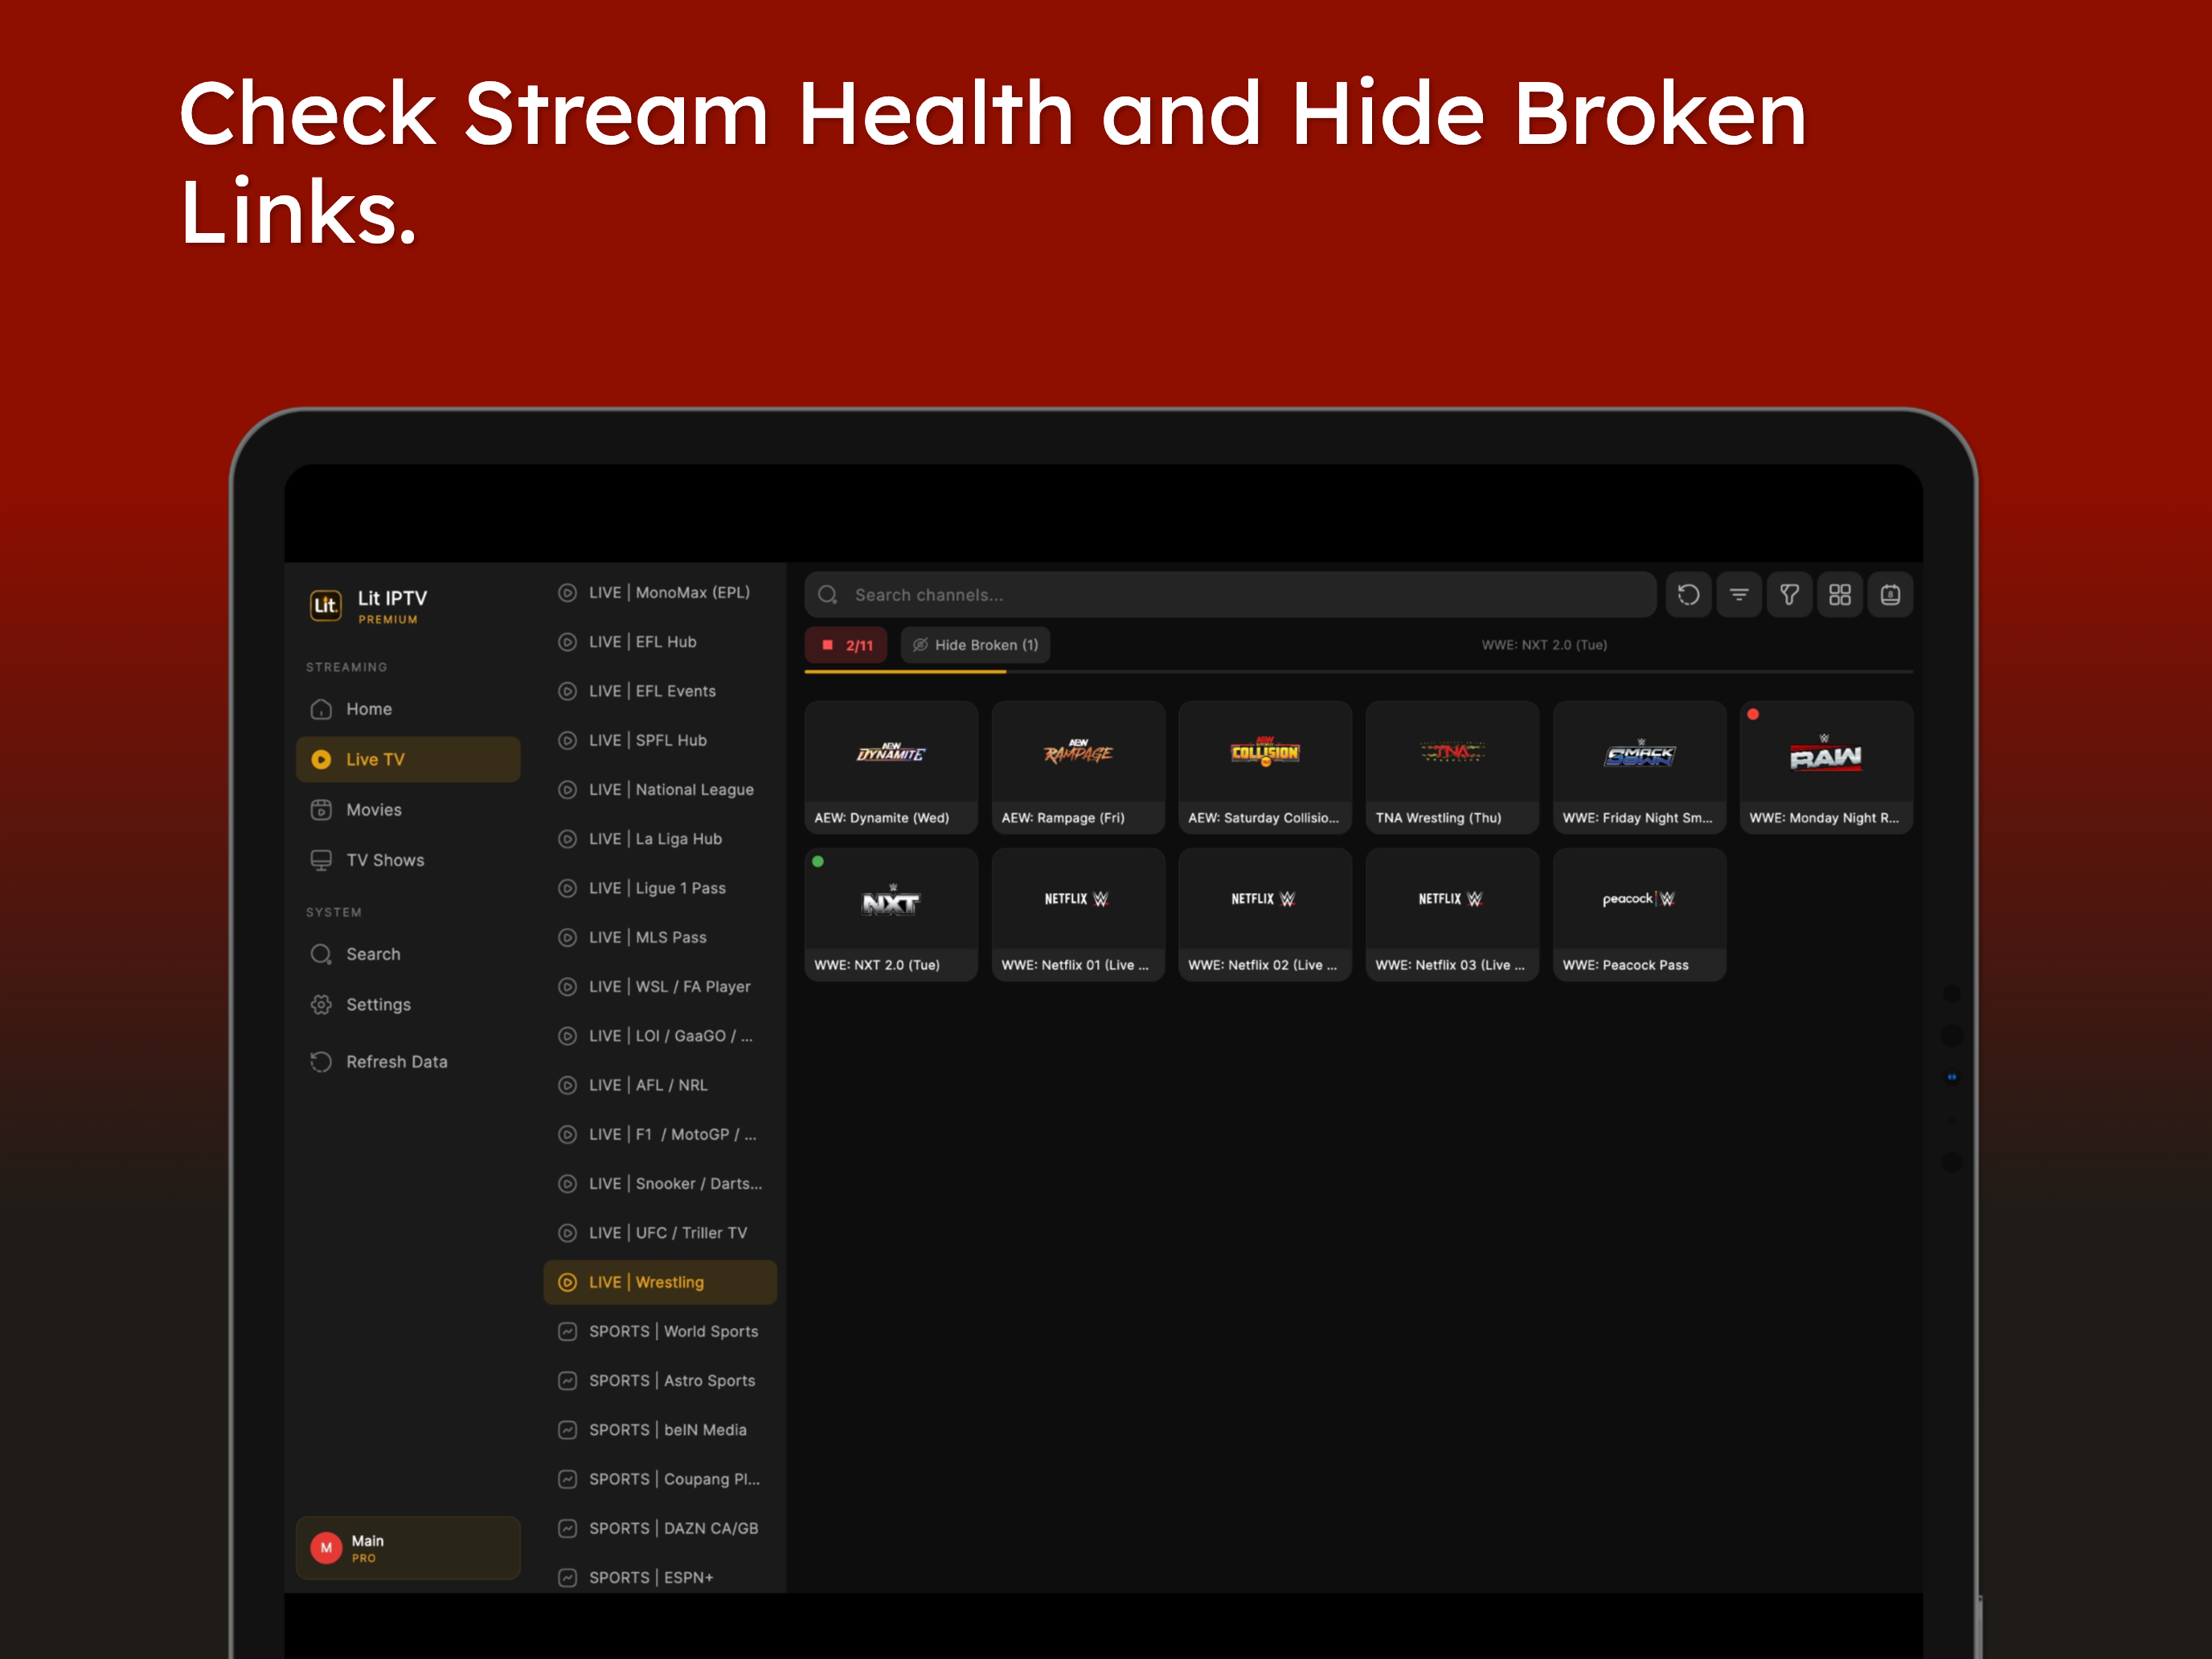The image size is (2212, 1659).
Task: Select LIVE | WSL / FA Player category
Action: (660, 987)
